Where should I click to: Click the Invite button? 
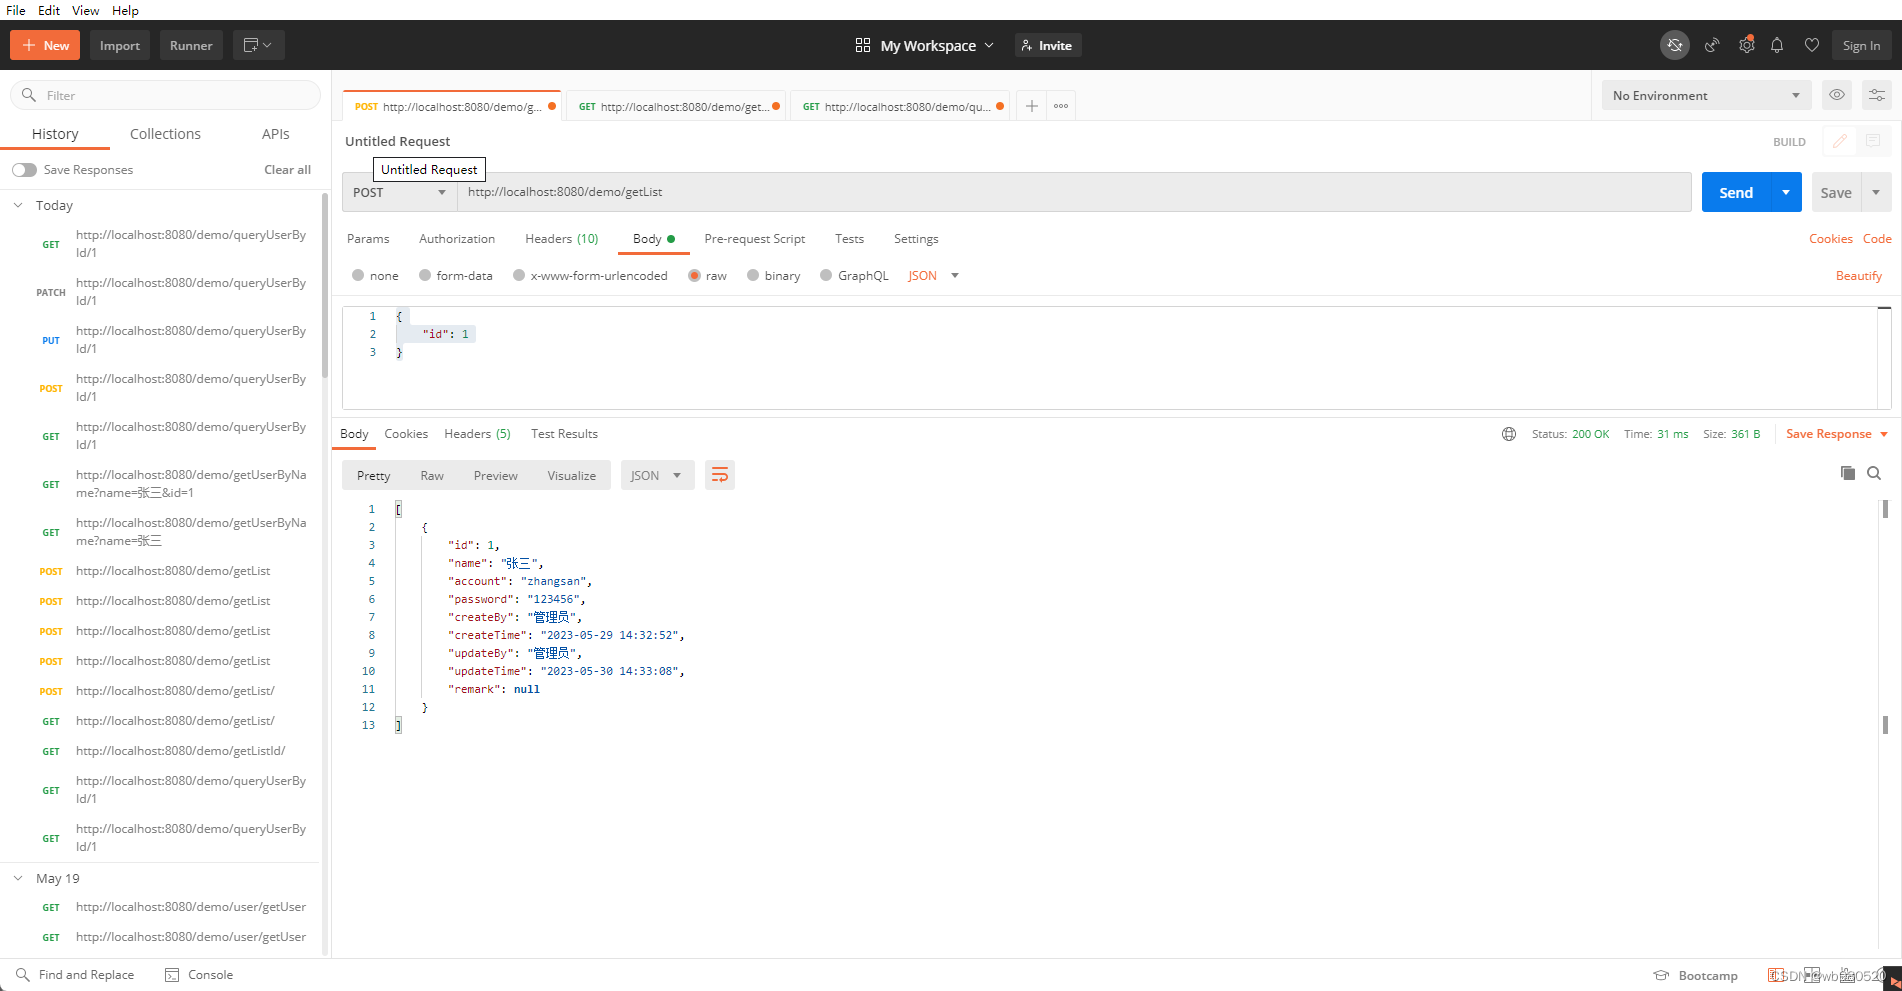point(1048,45)
